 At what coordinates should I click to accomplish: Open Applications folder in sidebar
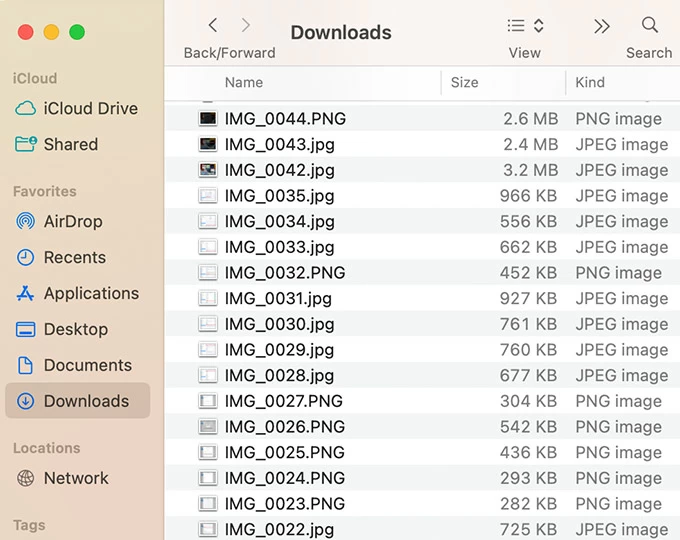[90, 293]
